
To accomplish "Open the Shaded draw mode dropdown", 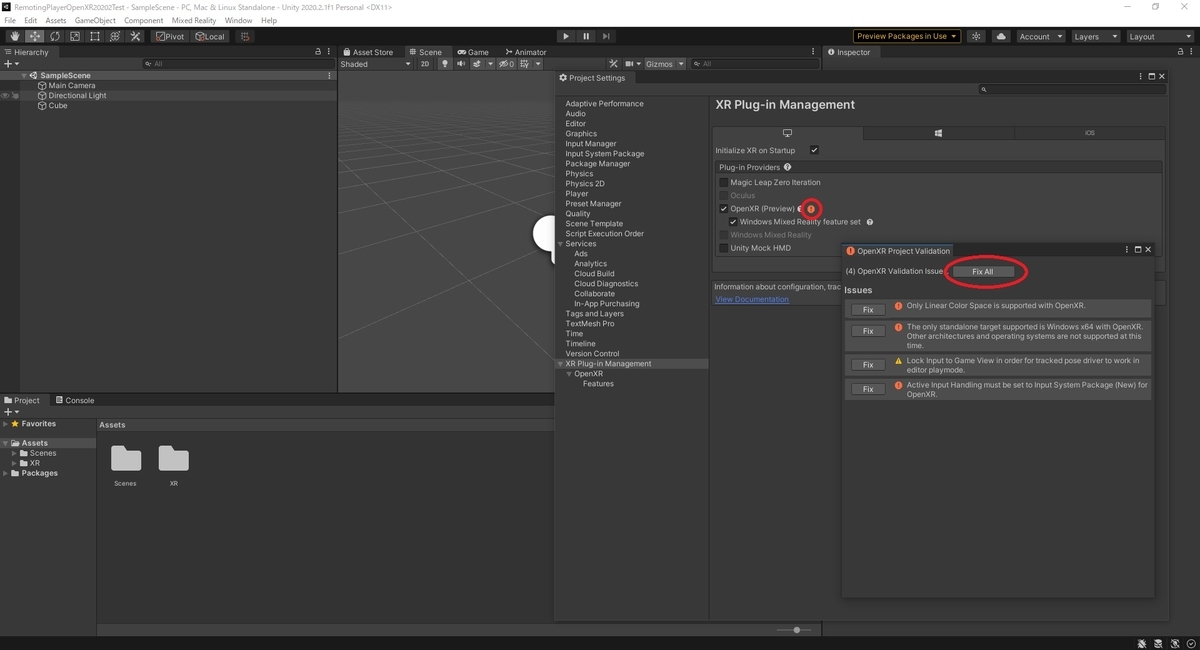I will tap(375, 63).
